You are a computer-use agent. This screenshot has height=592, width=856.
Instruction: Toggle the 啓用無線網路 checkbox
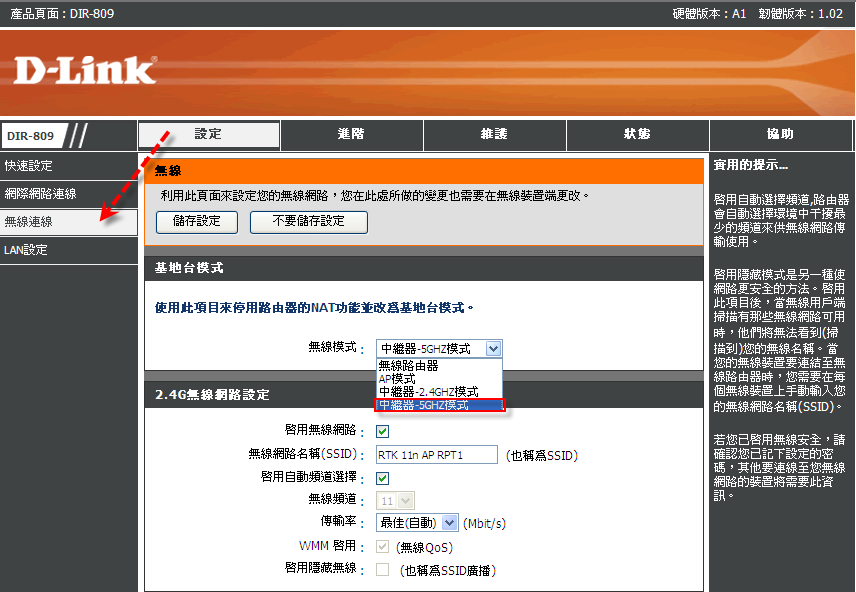[382, 431]
